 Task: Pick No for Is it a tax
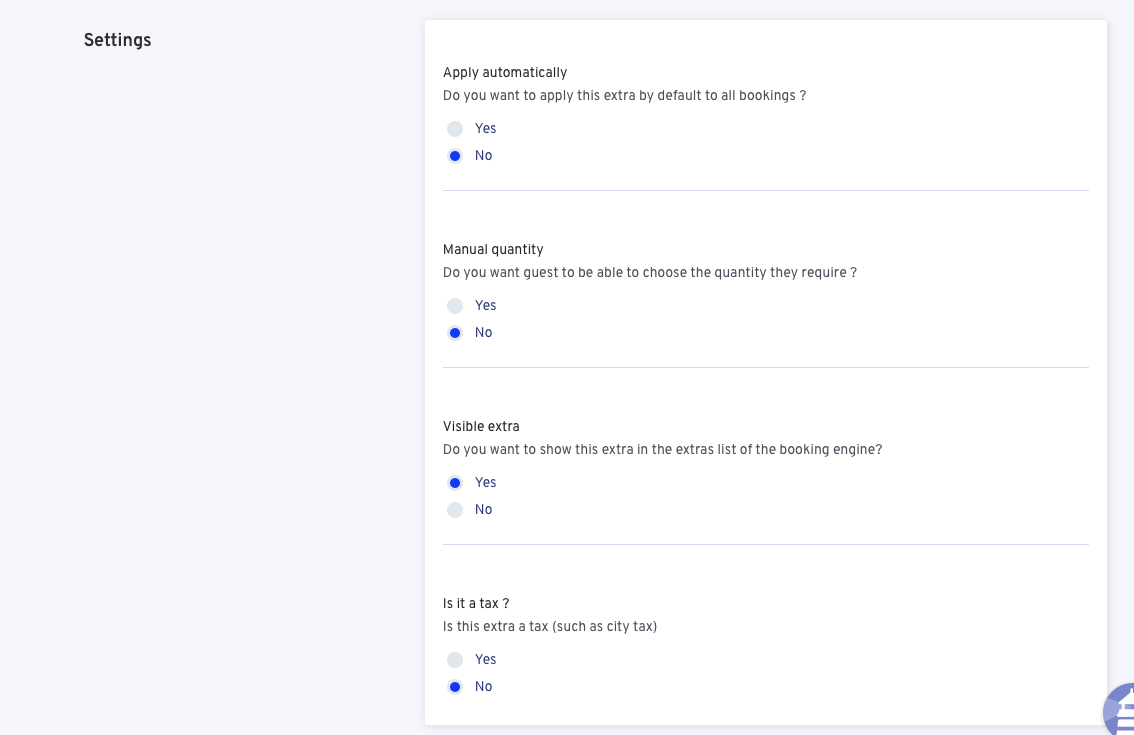point(455,687)
